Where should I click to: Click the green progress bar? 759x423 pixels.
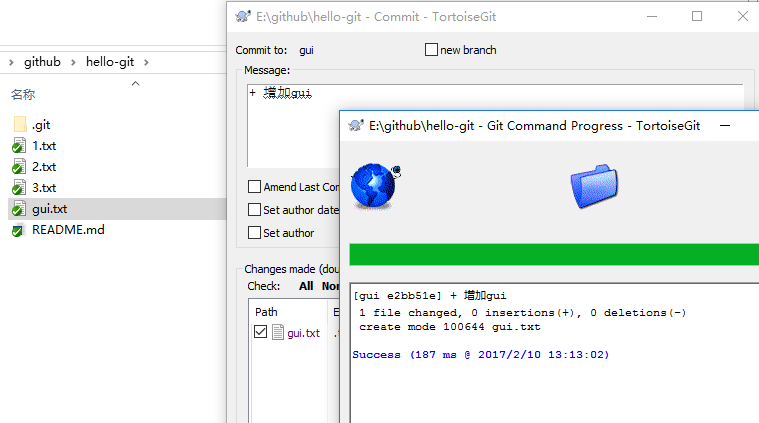[554, 255]
